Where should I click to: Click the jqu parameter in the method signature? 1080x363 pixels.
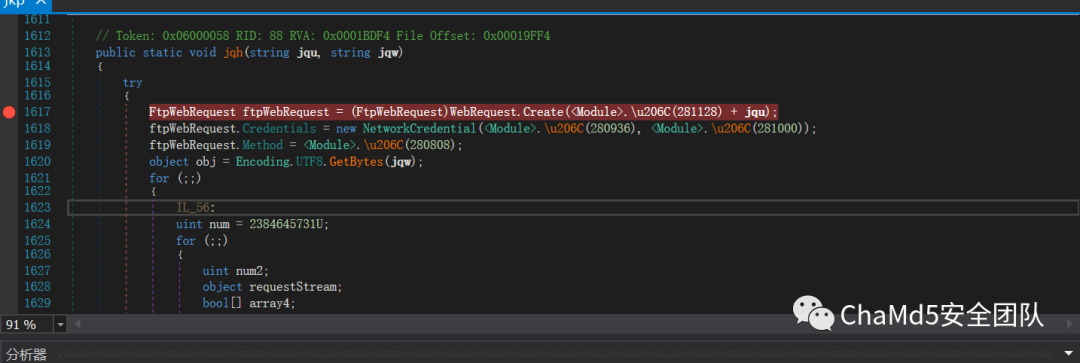tap(307, 52)
